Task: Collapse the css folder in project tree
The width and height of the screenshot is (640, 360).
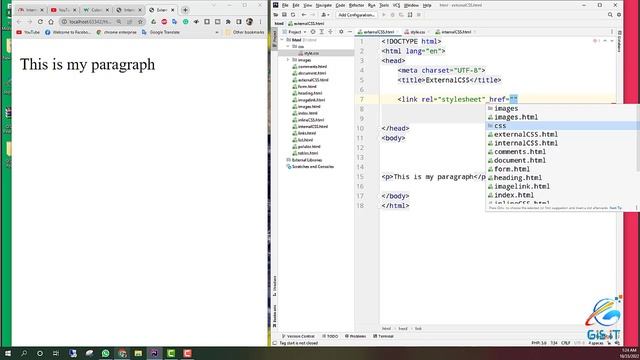Action: click(x=288, y=47)
